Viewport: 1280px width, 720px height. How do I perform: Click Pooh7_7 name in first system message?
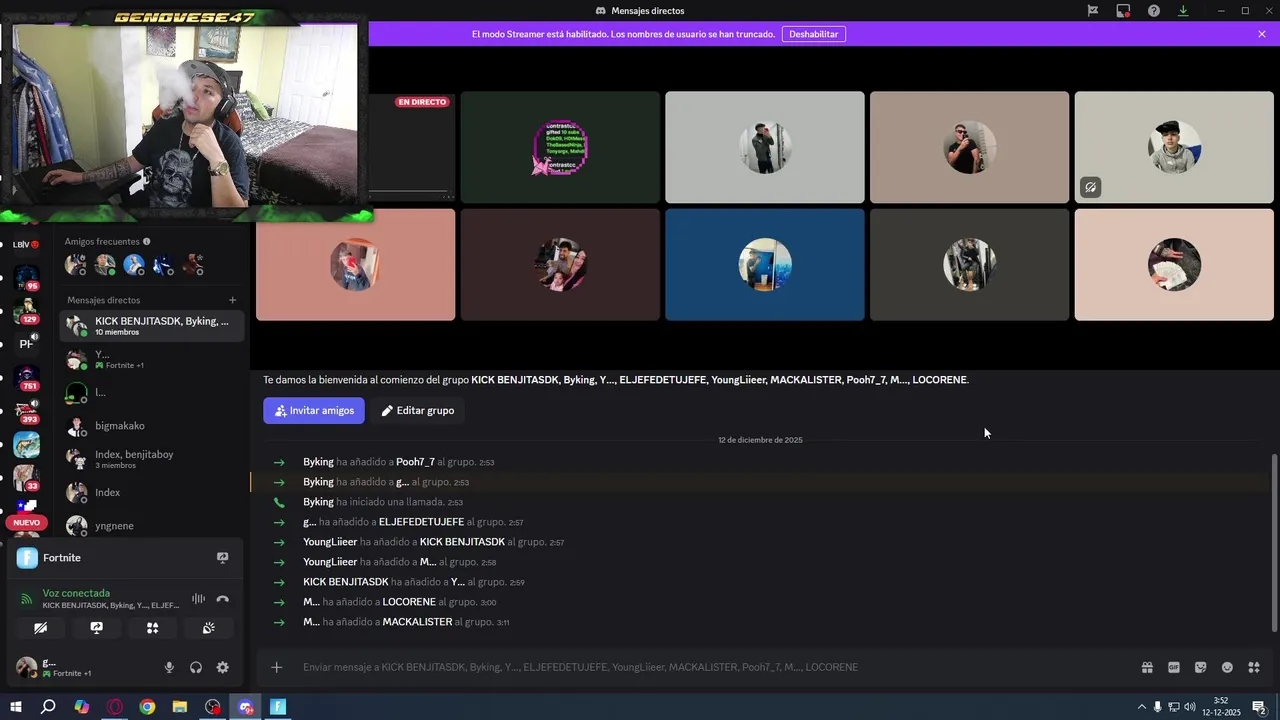[415, 462]
